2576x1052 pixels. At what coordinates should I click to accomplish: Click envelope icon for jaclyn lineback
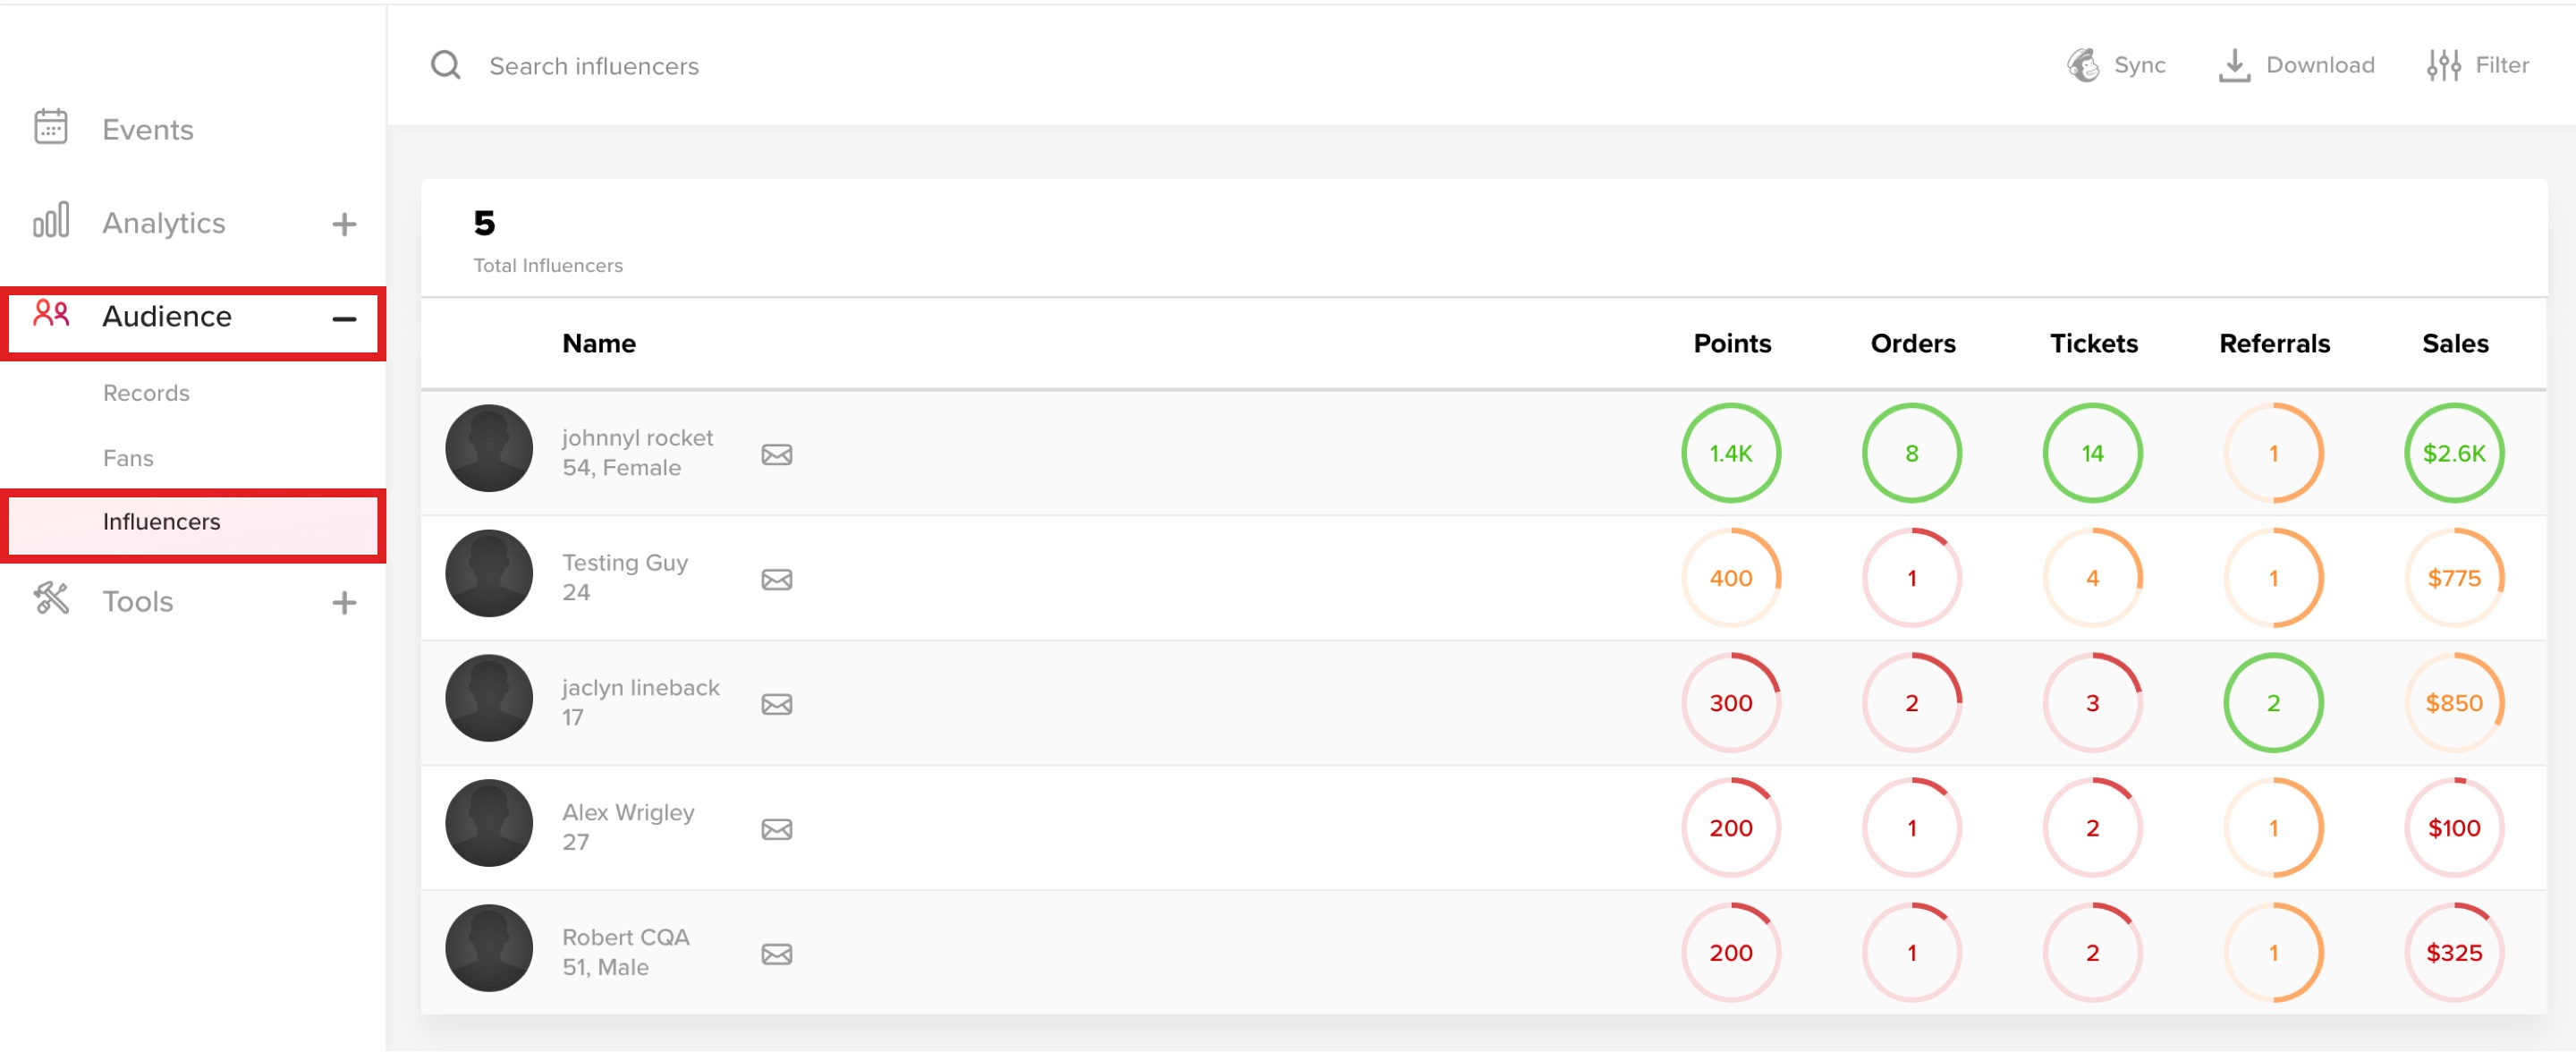coord(776,704)
